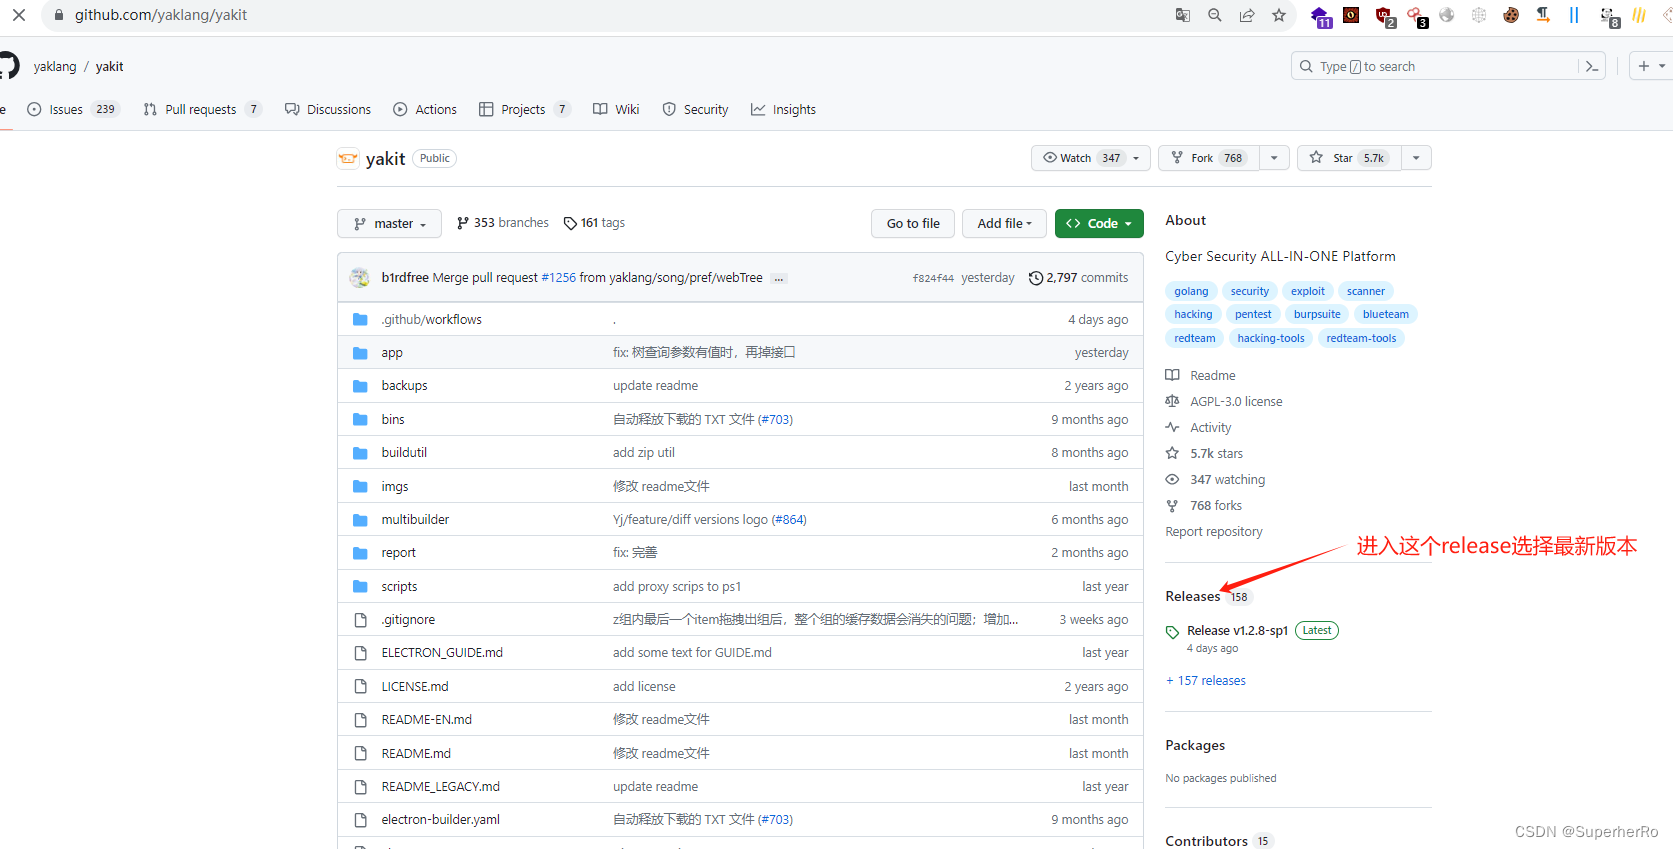Open the cookie browser extension icon
The height and width of the screenshot is (849, 1673).
(1511, 15)
